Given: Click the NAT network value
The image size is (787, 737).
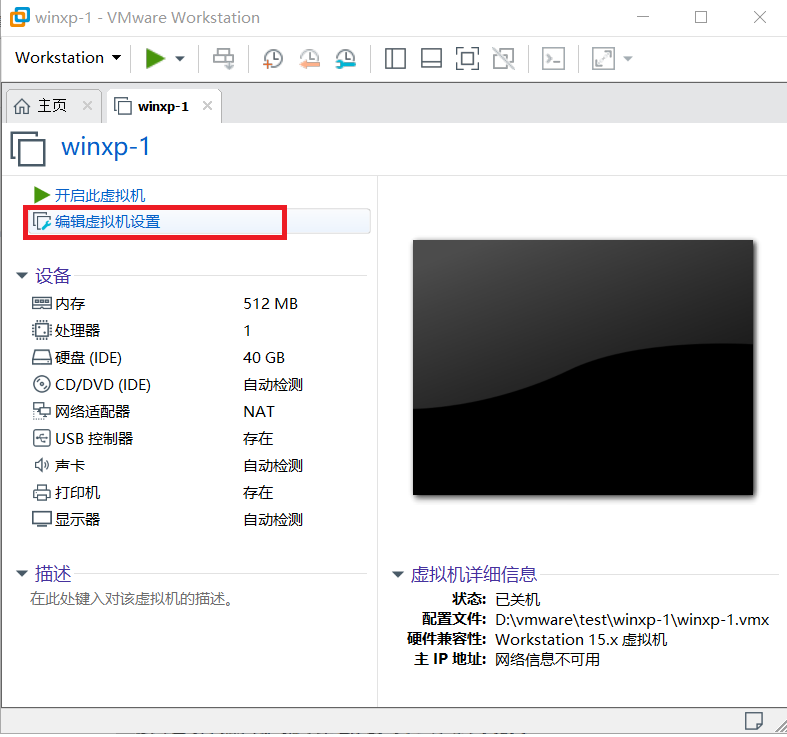Looking at the screenshot, I should tap(259, 412).
